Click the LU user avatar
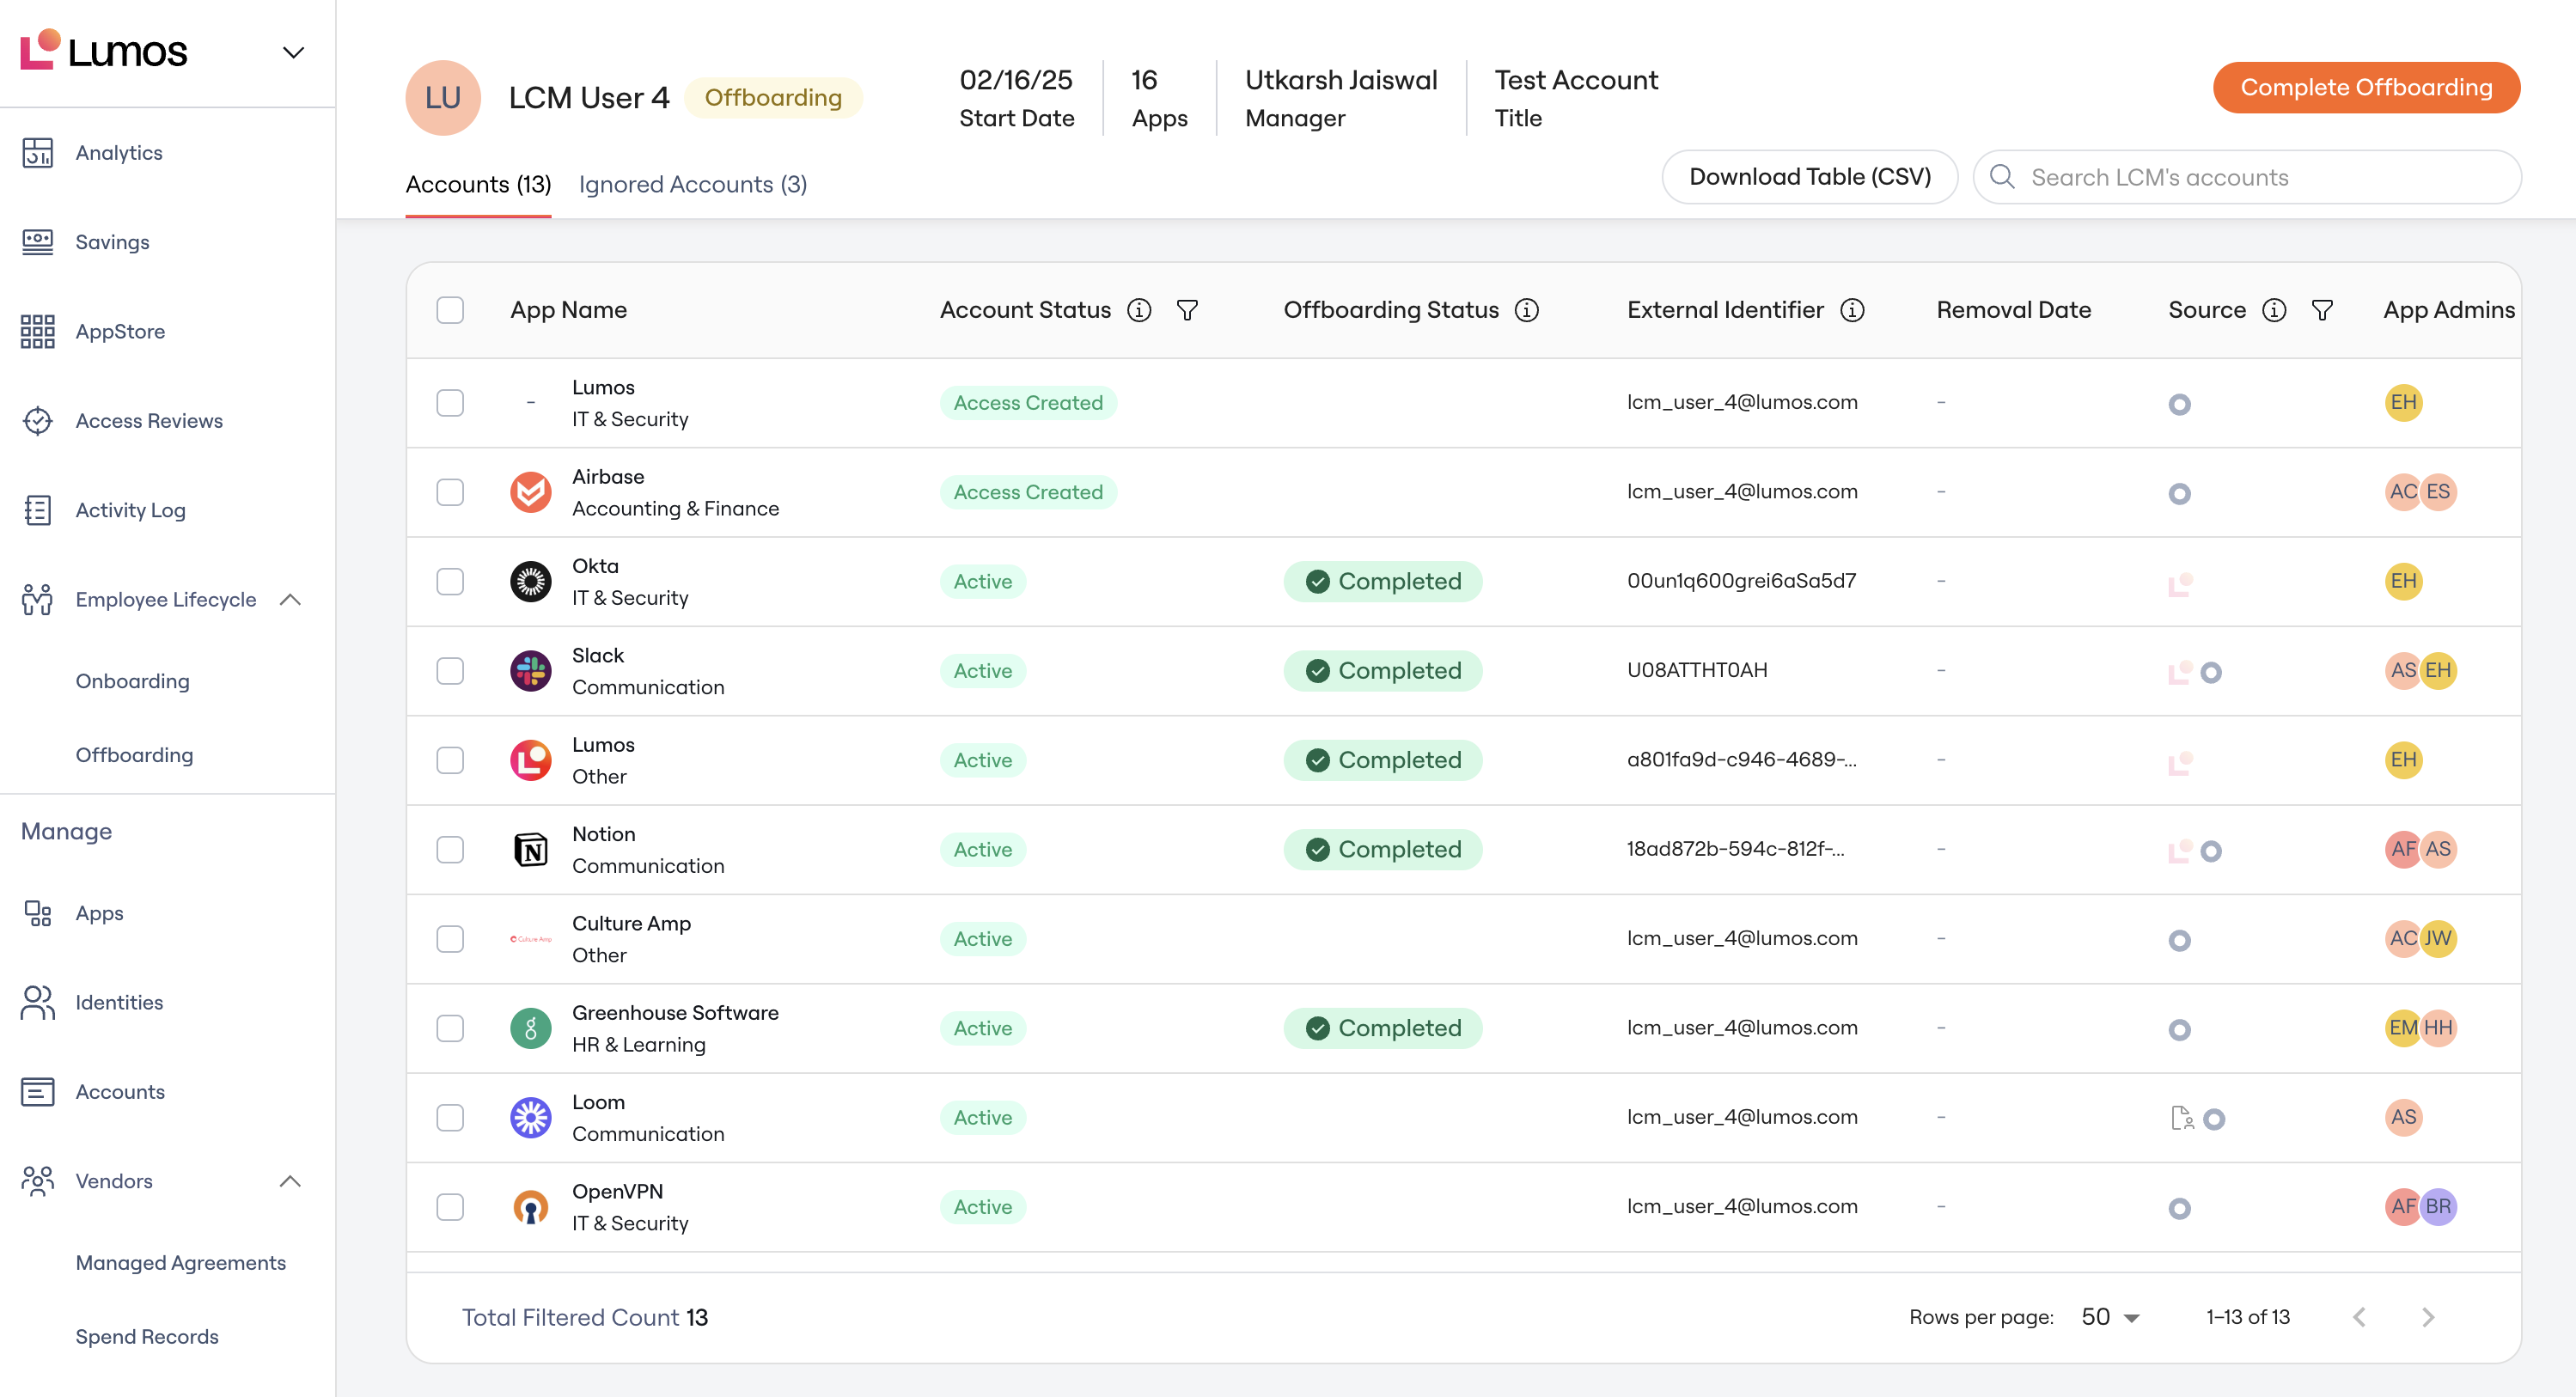Viewport: 2576px width, 1397px height. (443, 97)
